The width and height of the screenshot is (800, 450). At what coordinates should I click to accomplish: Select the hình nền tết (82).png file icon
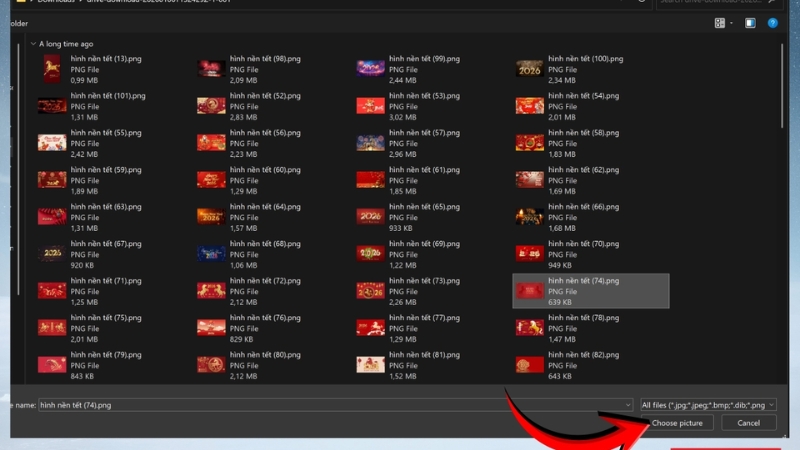coord(529,365)
